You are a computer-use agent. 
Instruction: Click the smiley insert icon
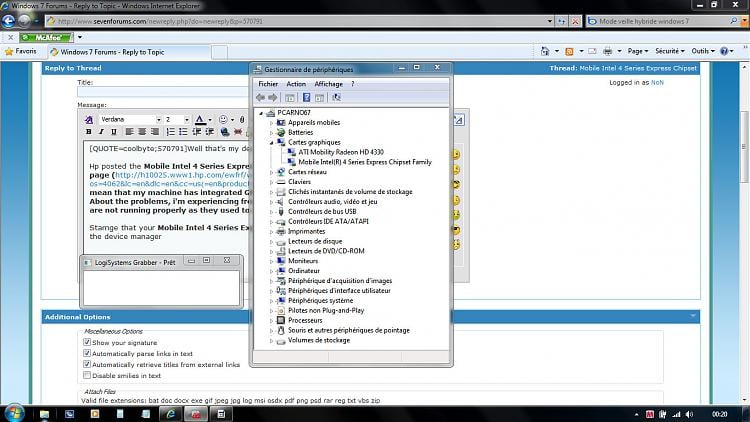click(x=223, y=119)
